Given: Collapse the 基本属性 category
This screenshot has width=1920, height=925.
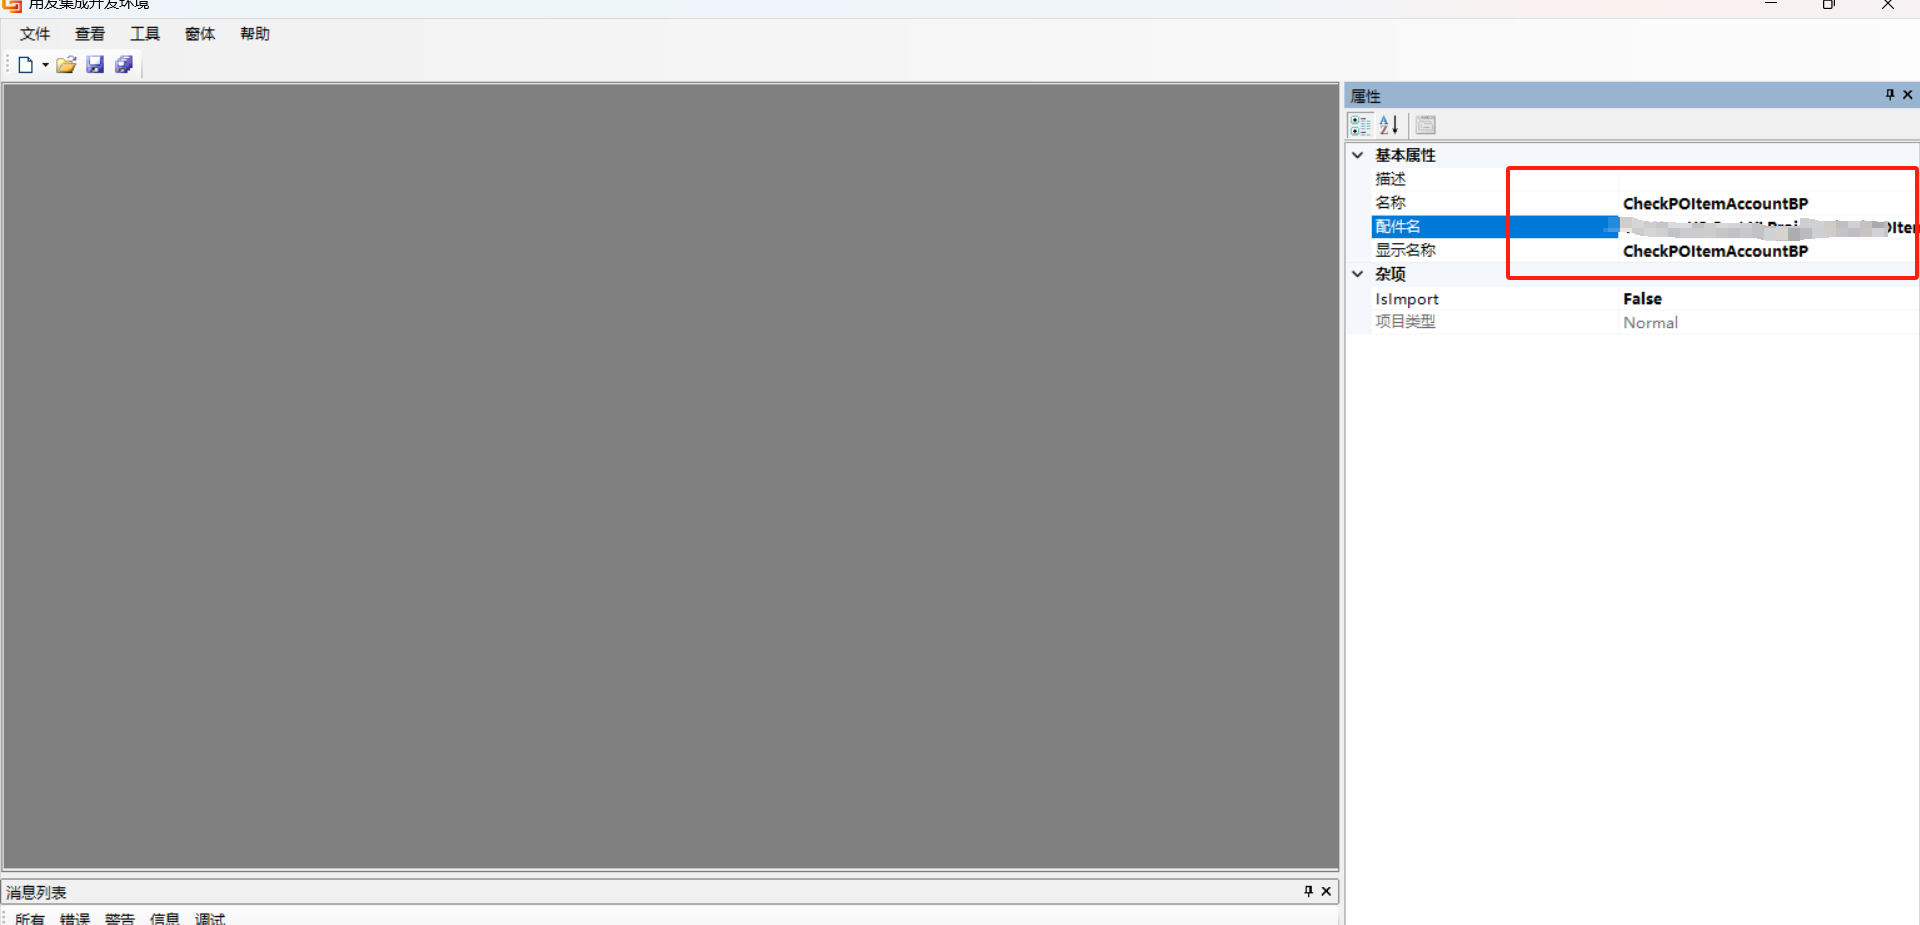Looking at the screenshot, I should [1358, 155].
